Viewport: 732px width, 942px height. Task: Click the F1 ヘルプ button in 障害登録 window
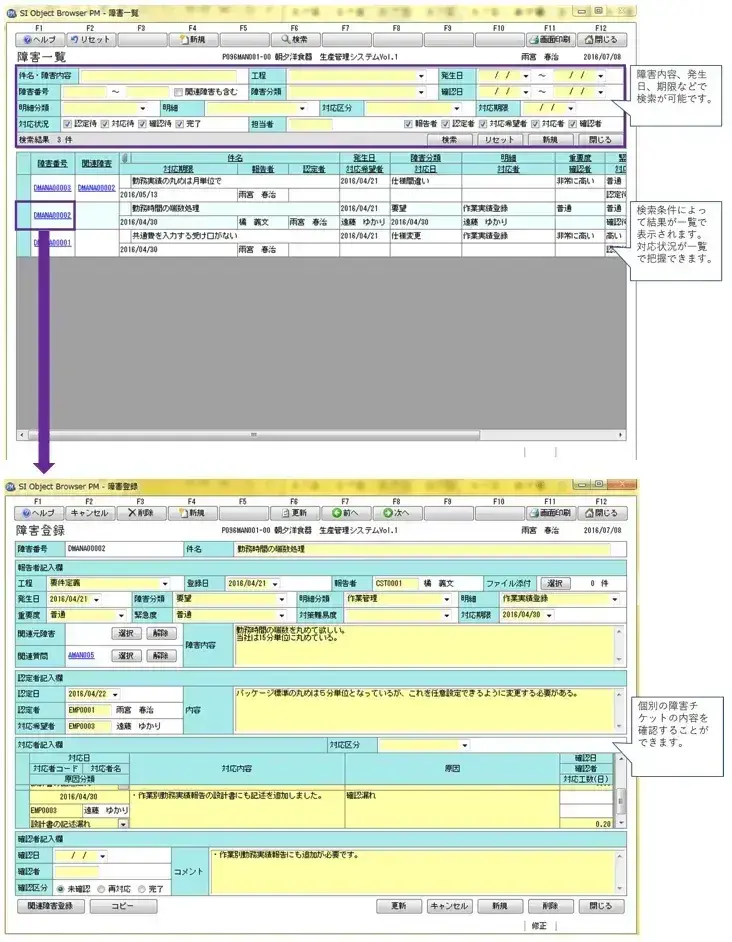38,513
